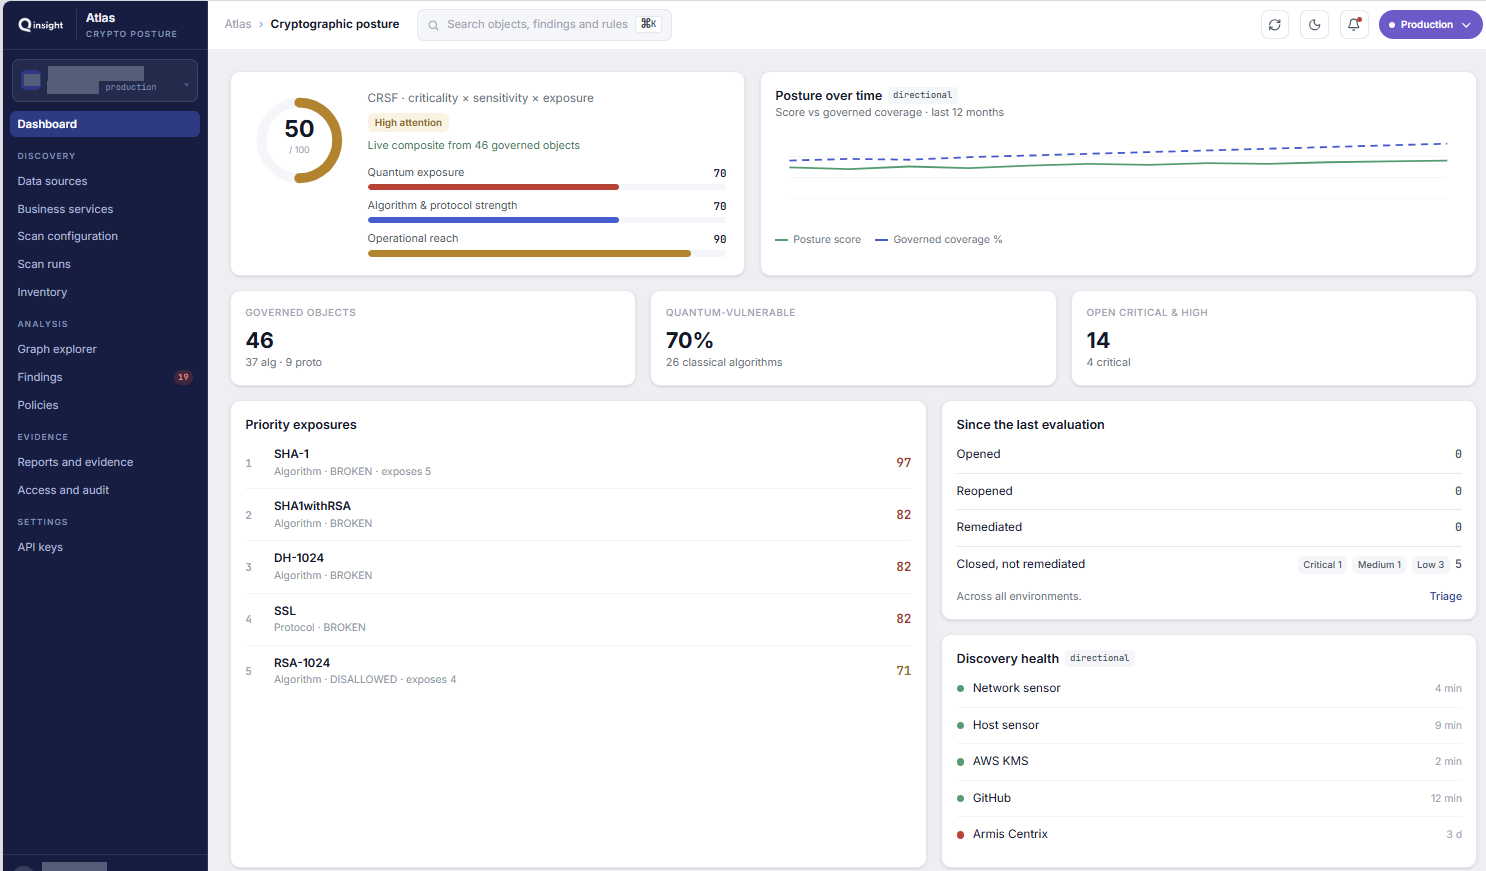Open SHA1withRSA exposure row
Image resolution: width=1486 pixels, height=871 pixels.
[578, 514]
